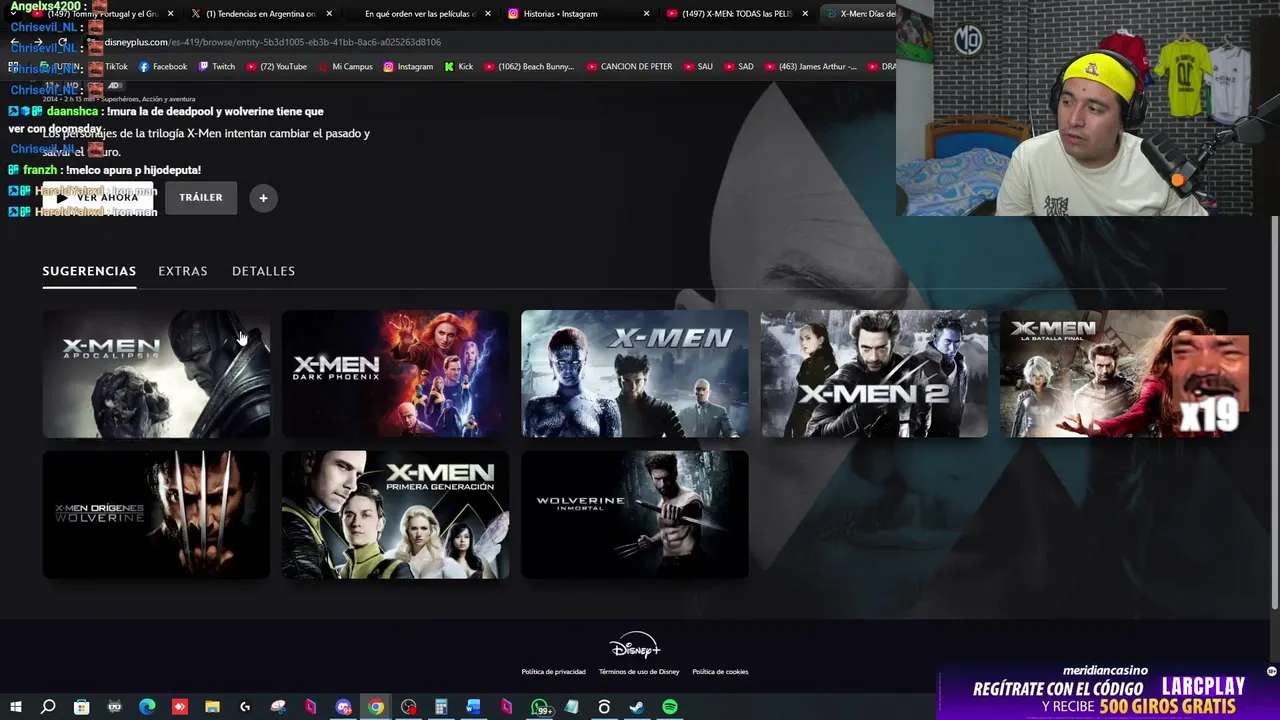Open the (72) YouTube bookmark
Image resolution: width=1280 pixels, height=720 pixels.
click(x=276, y=67)
